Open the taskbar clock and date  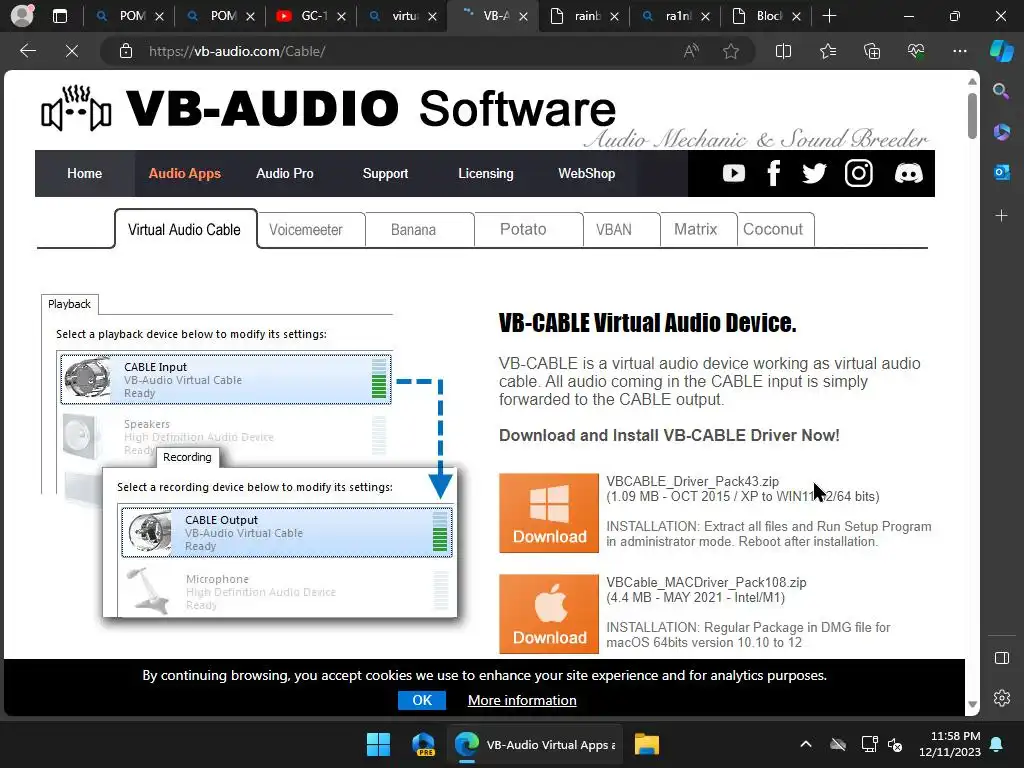[950, 744]
